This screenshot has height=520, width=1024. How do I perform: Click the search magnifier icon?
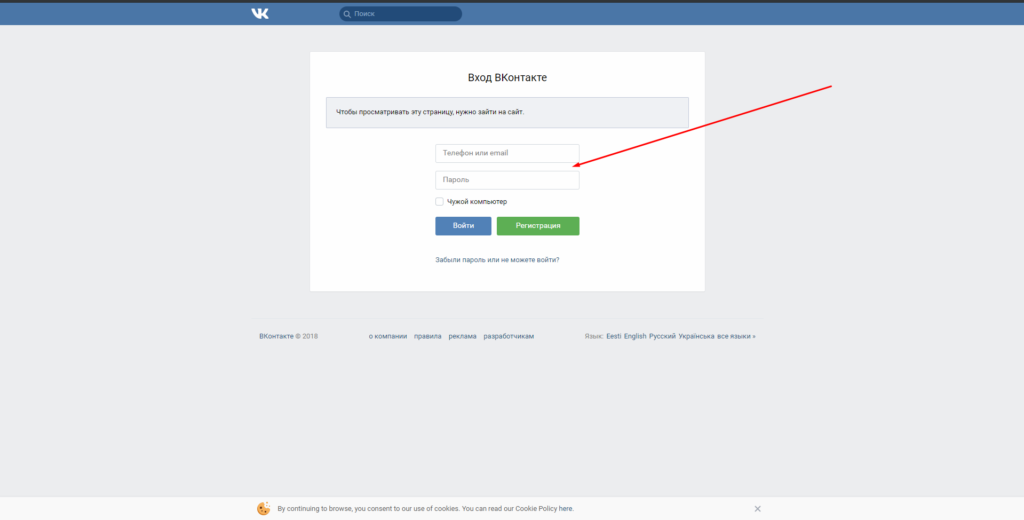pyautogui.click(x=347, y=14)
